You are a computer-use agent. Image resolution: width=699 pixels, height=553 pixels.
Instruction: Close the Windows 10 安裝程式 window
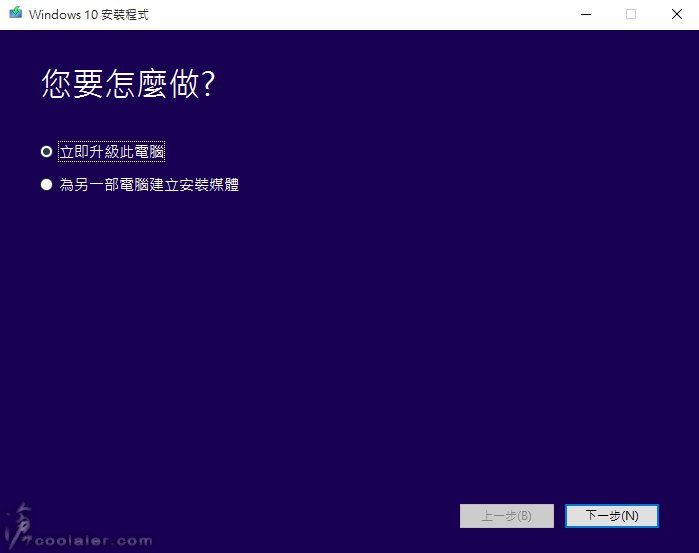pyautogui.click(x=676, y=14)
